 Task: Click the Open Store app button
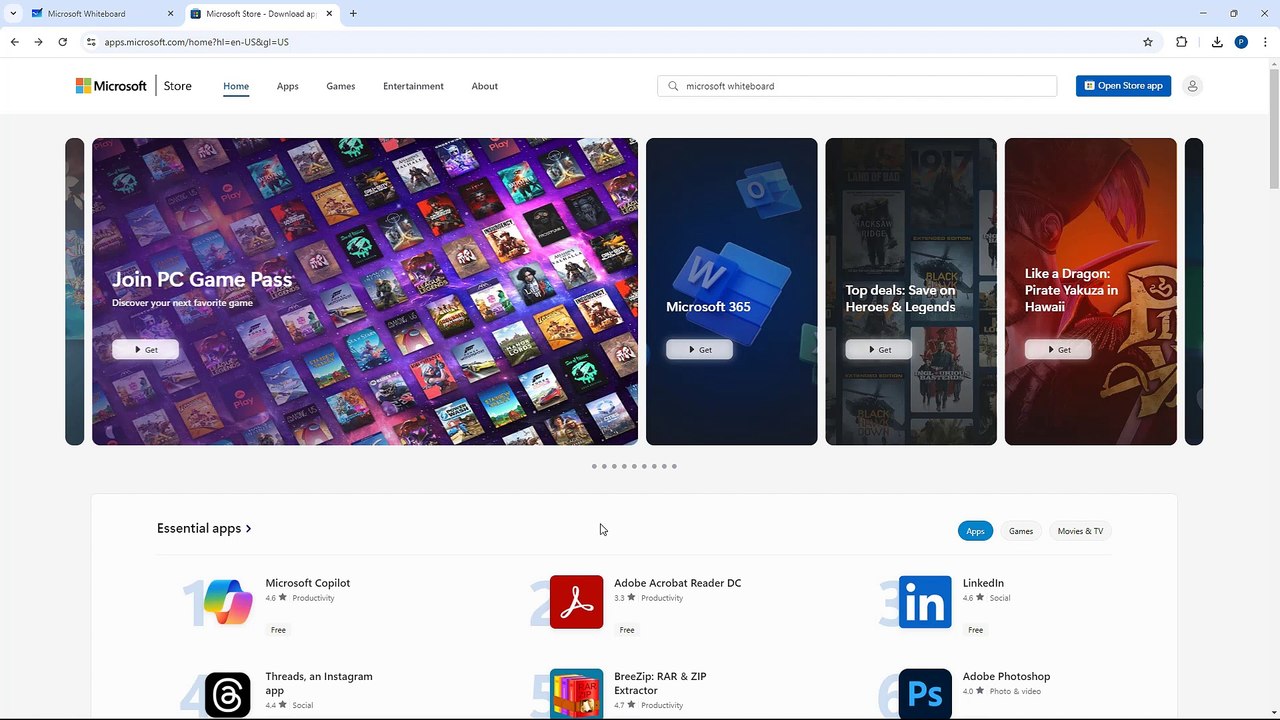pos(1123,86)
